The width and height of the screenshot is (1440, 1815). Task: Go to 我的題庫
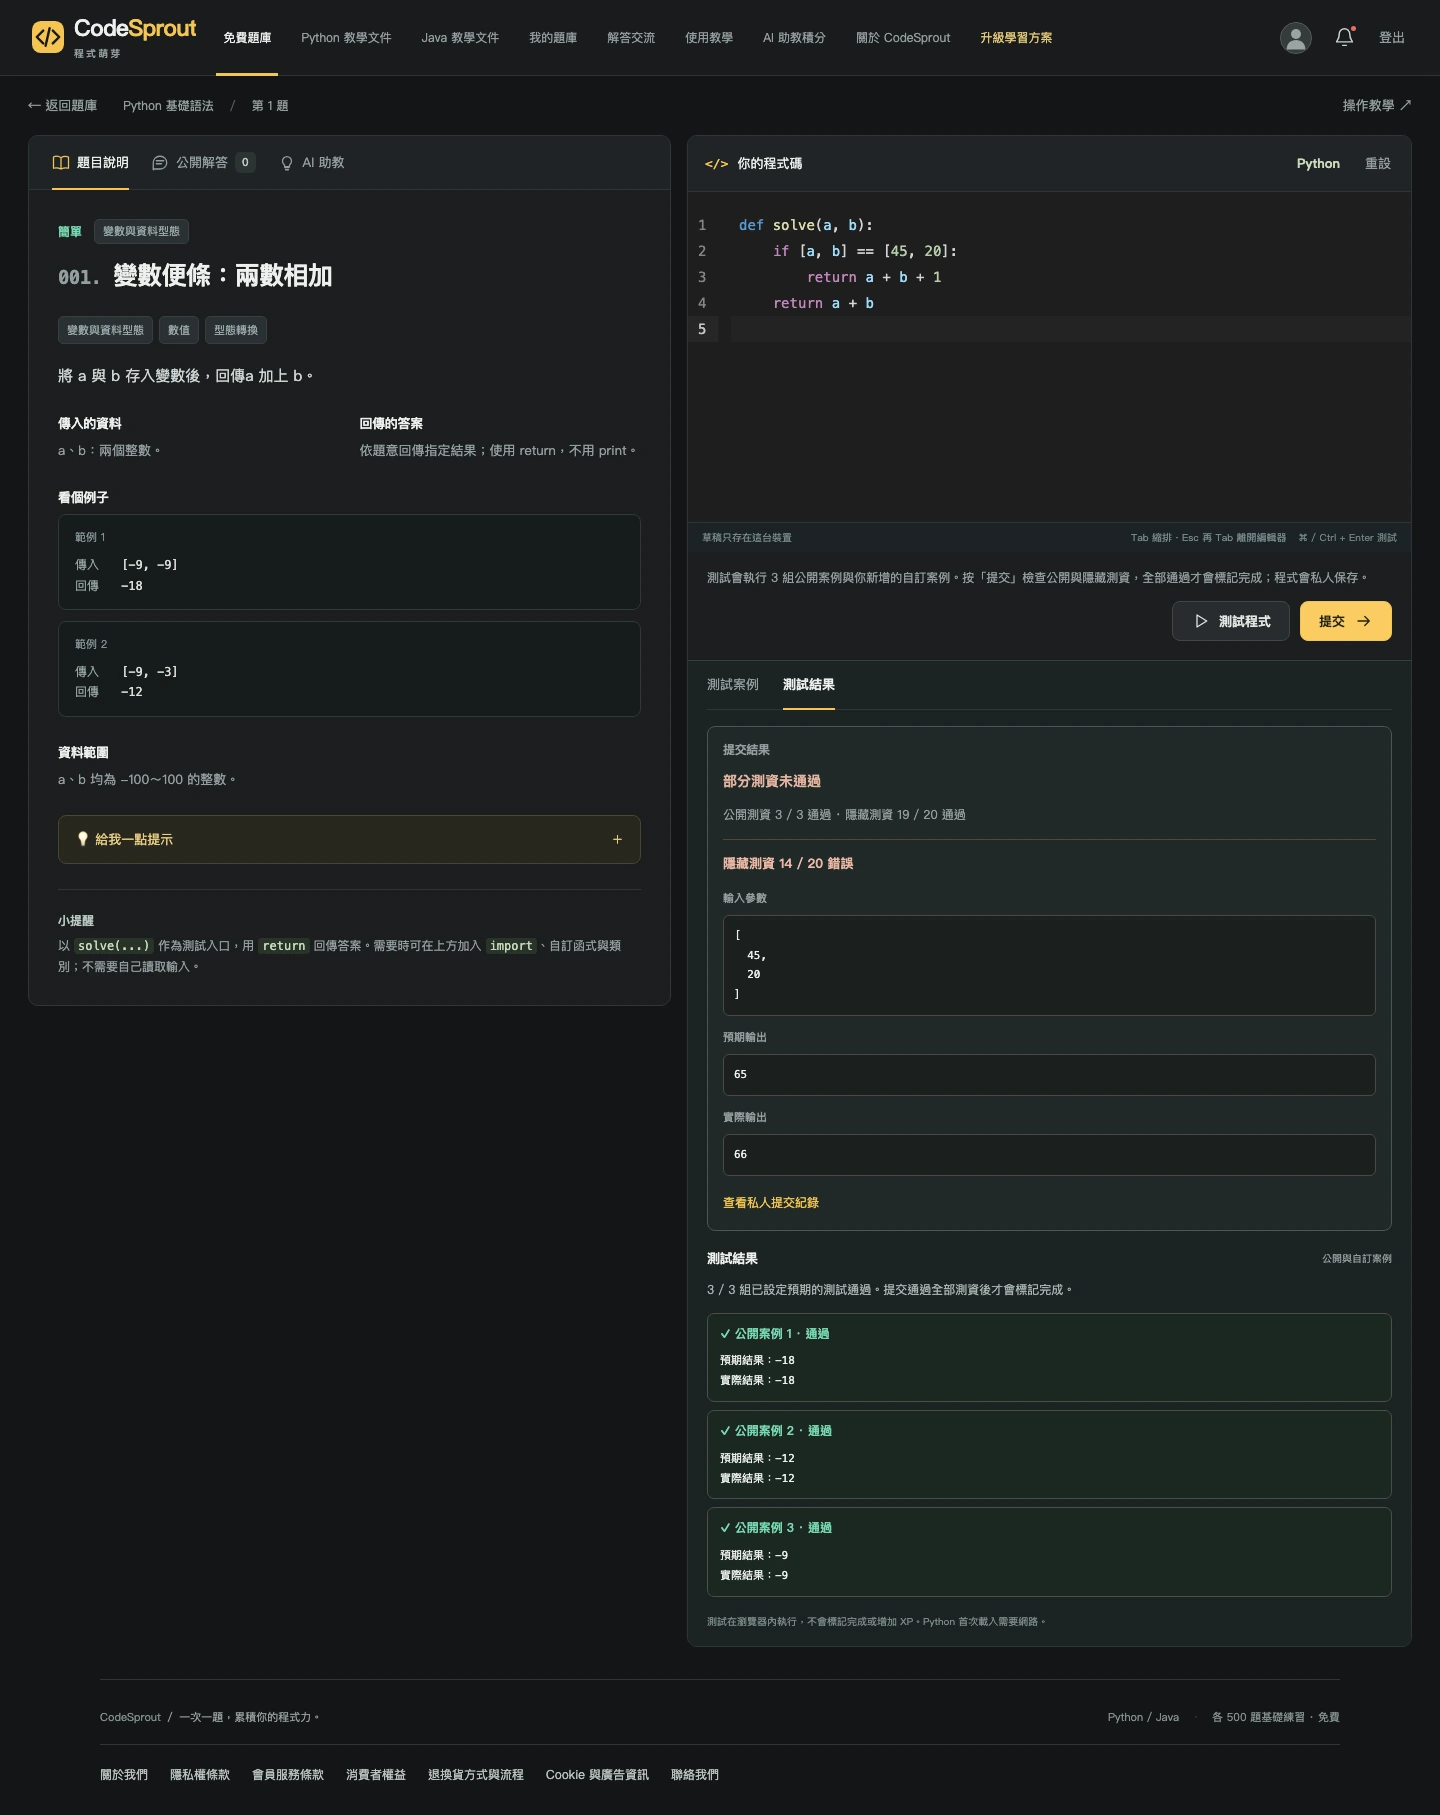point(553,38)
